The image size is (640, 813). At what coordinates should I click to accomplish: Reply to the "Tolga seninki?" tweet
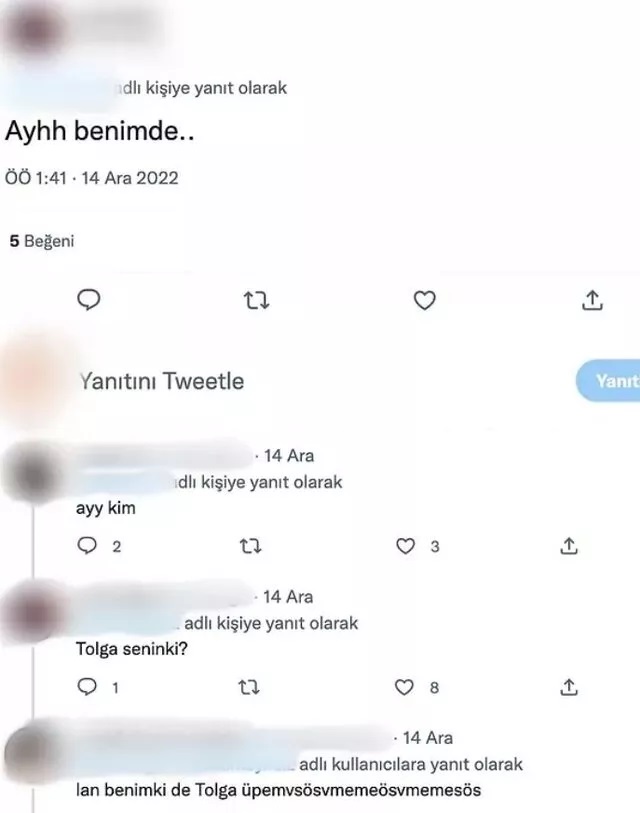[87, 686]
